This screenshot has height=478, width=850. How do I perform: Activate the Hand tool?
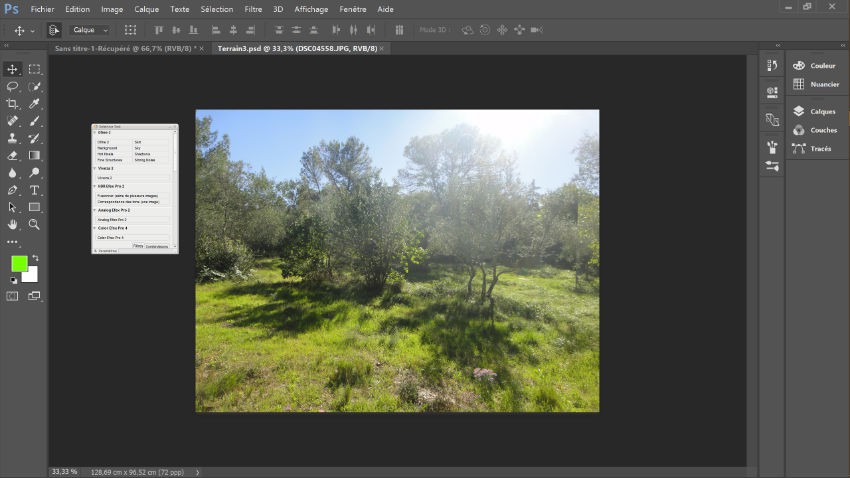(x=12, y=225)
